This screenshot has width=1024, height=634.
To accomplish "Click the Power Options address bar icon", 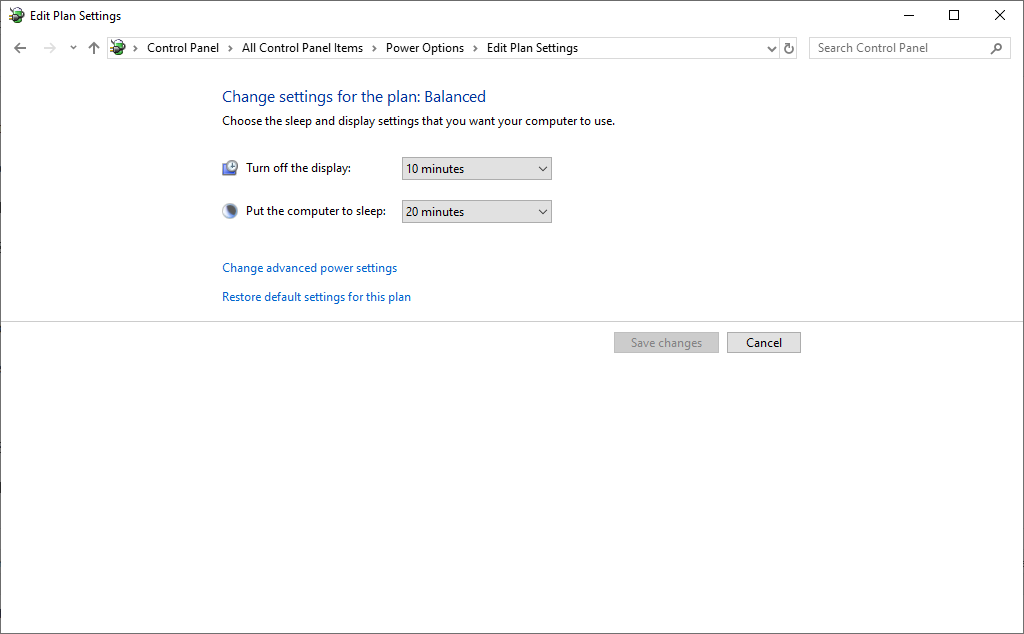I will pyautogui.click(x=118, y=48).
